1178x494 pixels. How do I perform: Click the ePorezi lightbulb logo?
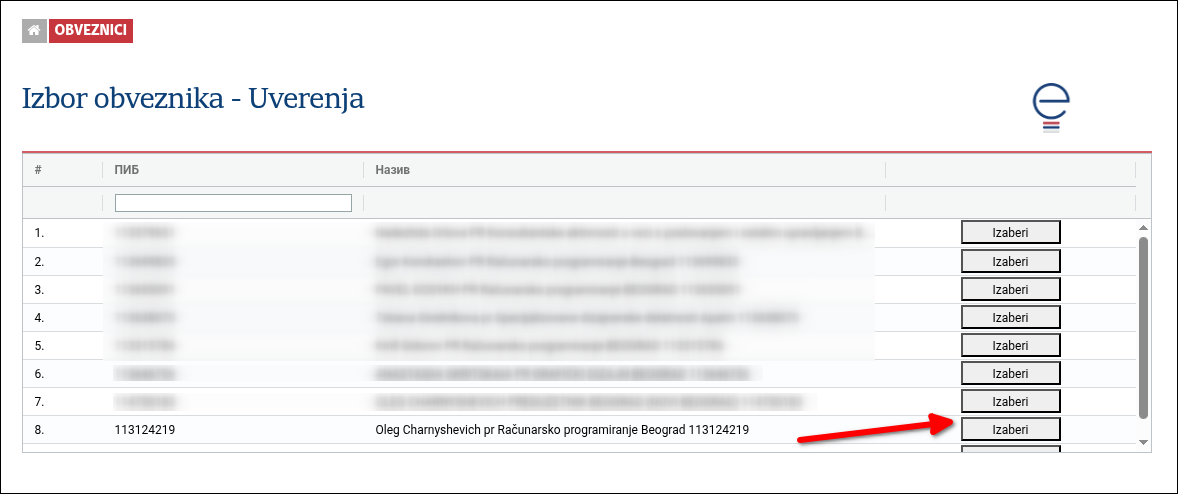[1051, 108]
